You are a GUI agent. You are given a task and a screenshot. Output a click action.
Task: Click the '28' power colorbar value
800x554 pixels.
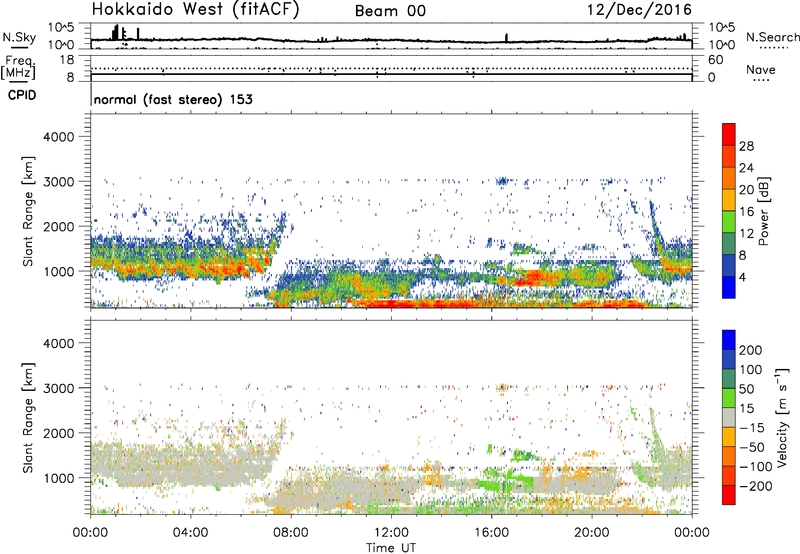pyautogui.click(x=746, y=146)
